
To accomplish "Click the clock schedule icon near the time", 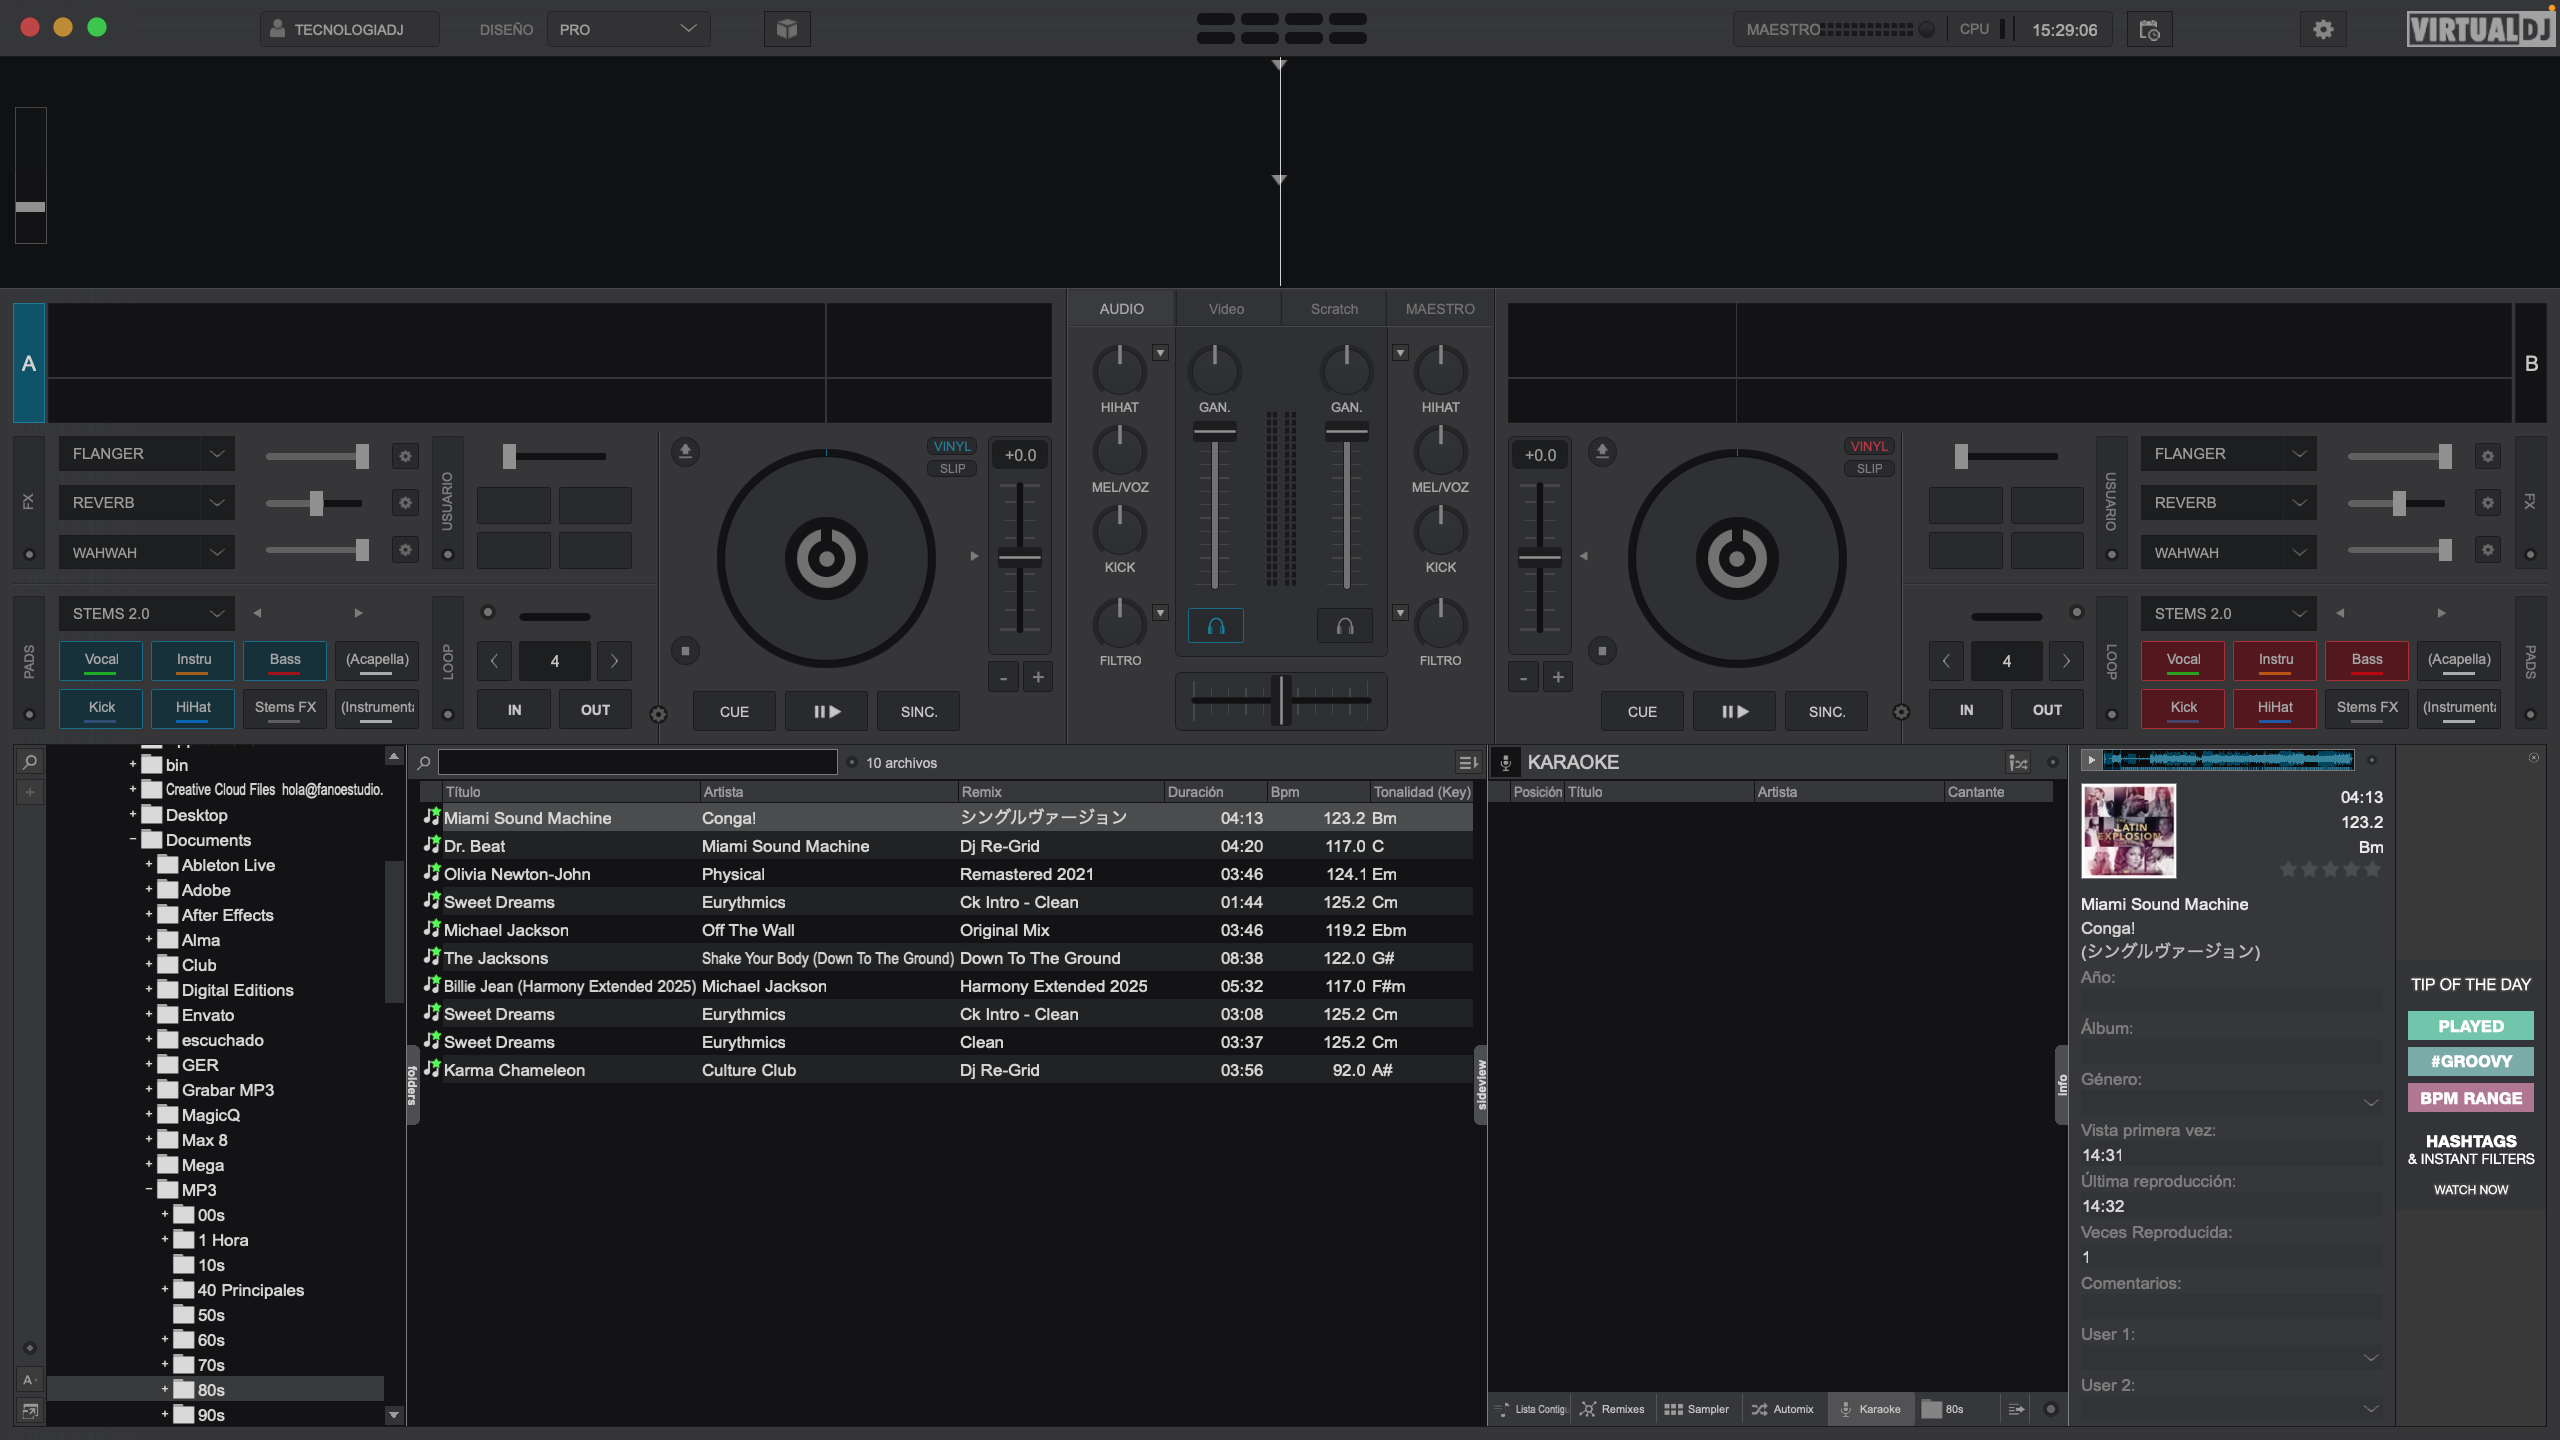I will click(2148, 29).
